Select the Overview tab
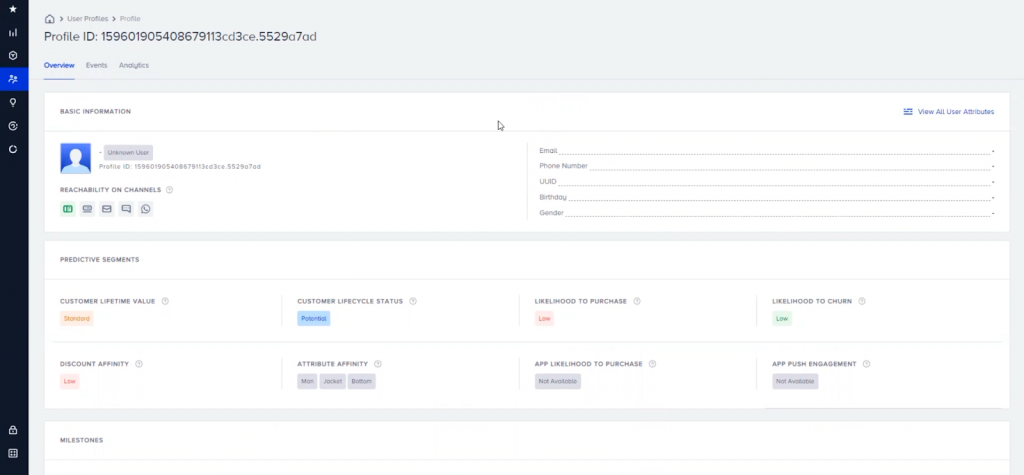Screen dimensions: 1024x475 (x=59, y=65)
